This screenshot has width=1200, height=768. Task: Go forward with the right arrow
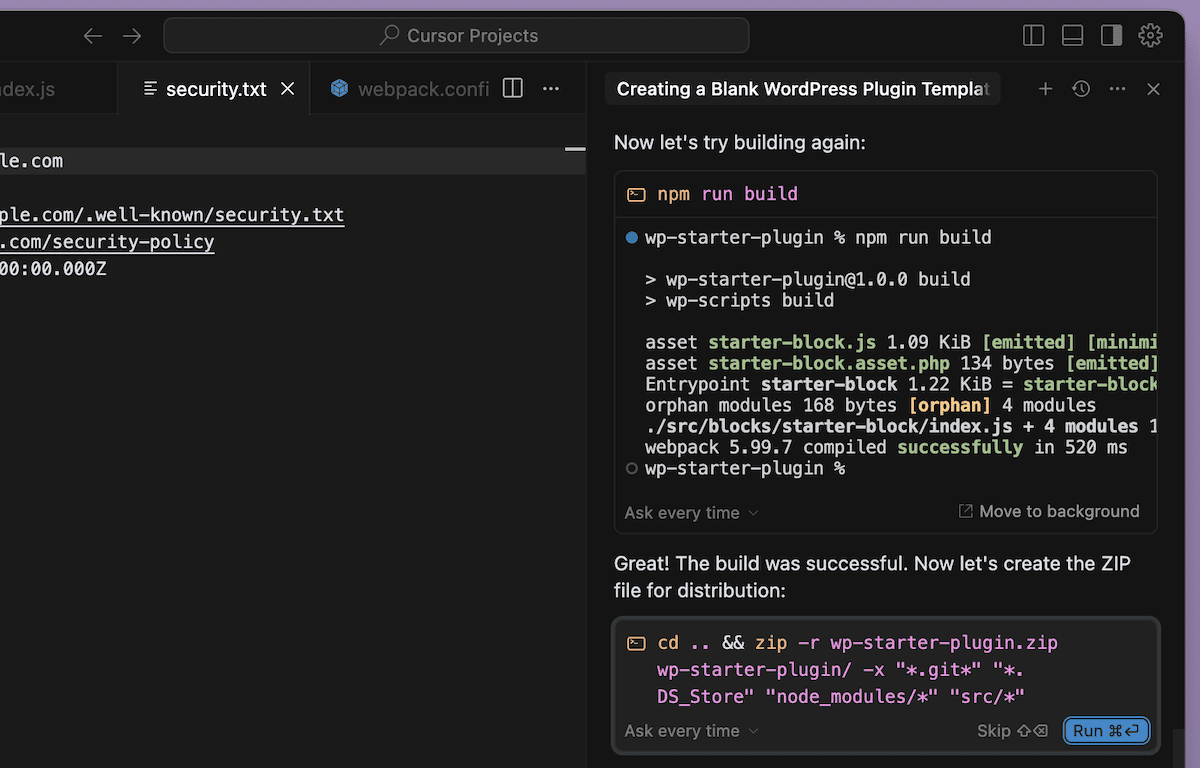[x=132, y=36]
